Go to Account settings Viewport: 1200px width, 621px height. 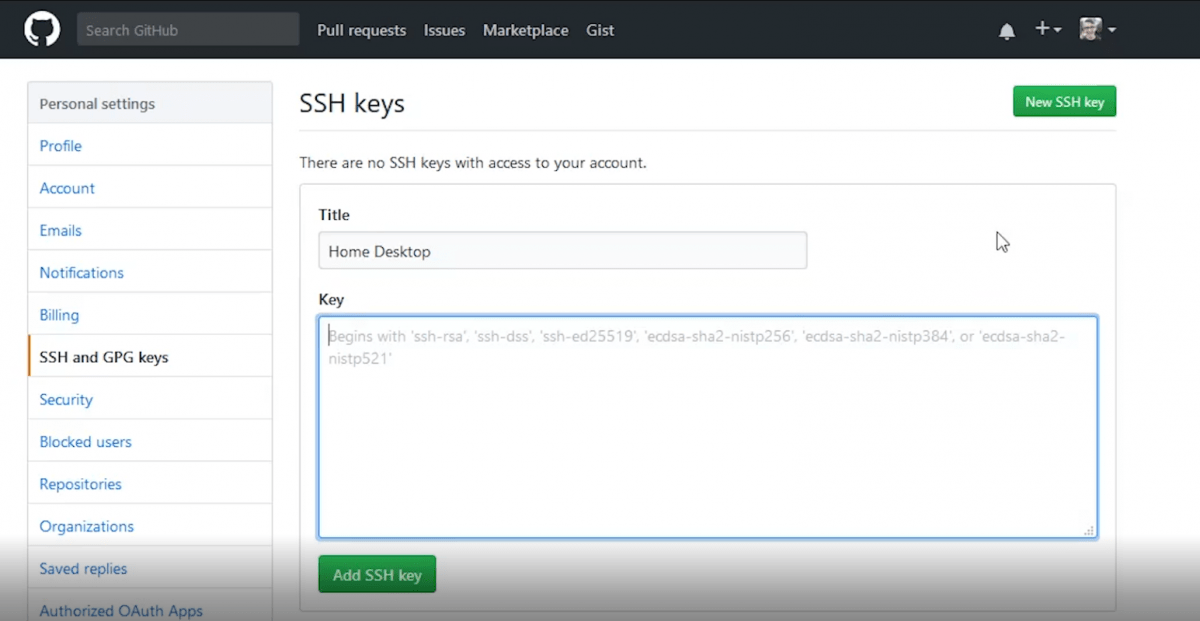[x=67, y=188]
